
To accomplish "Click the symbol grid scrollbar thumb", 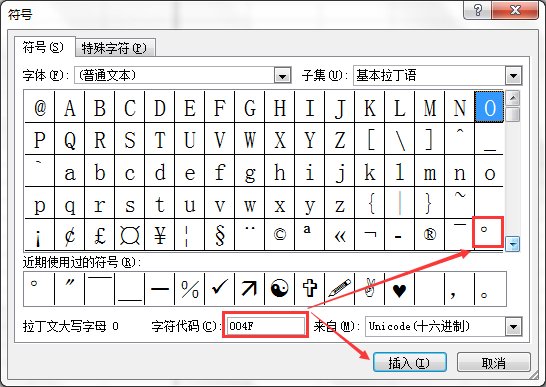I will [513, 114].
